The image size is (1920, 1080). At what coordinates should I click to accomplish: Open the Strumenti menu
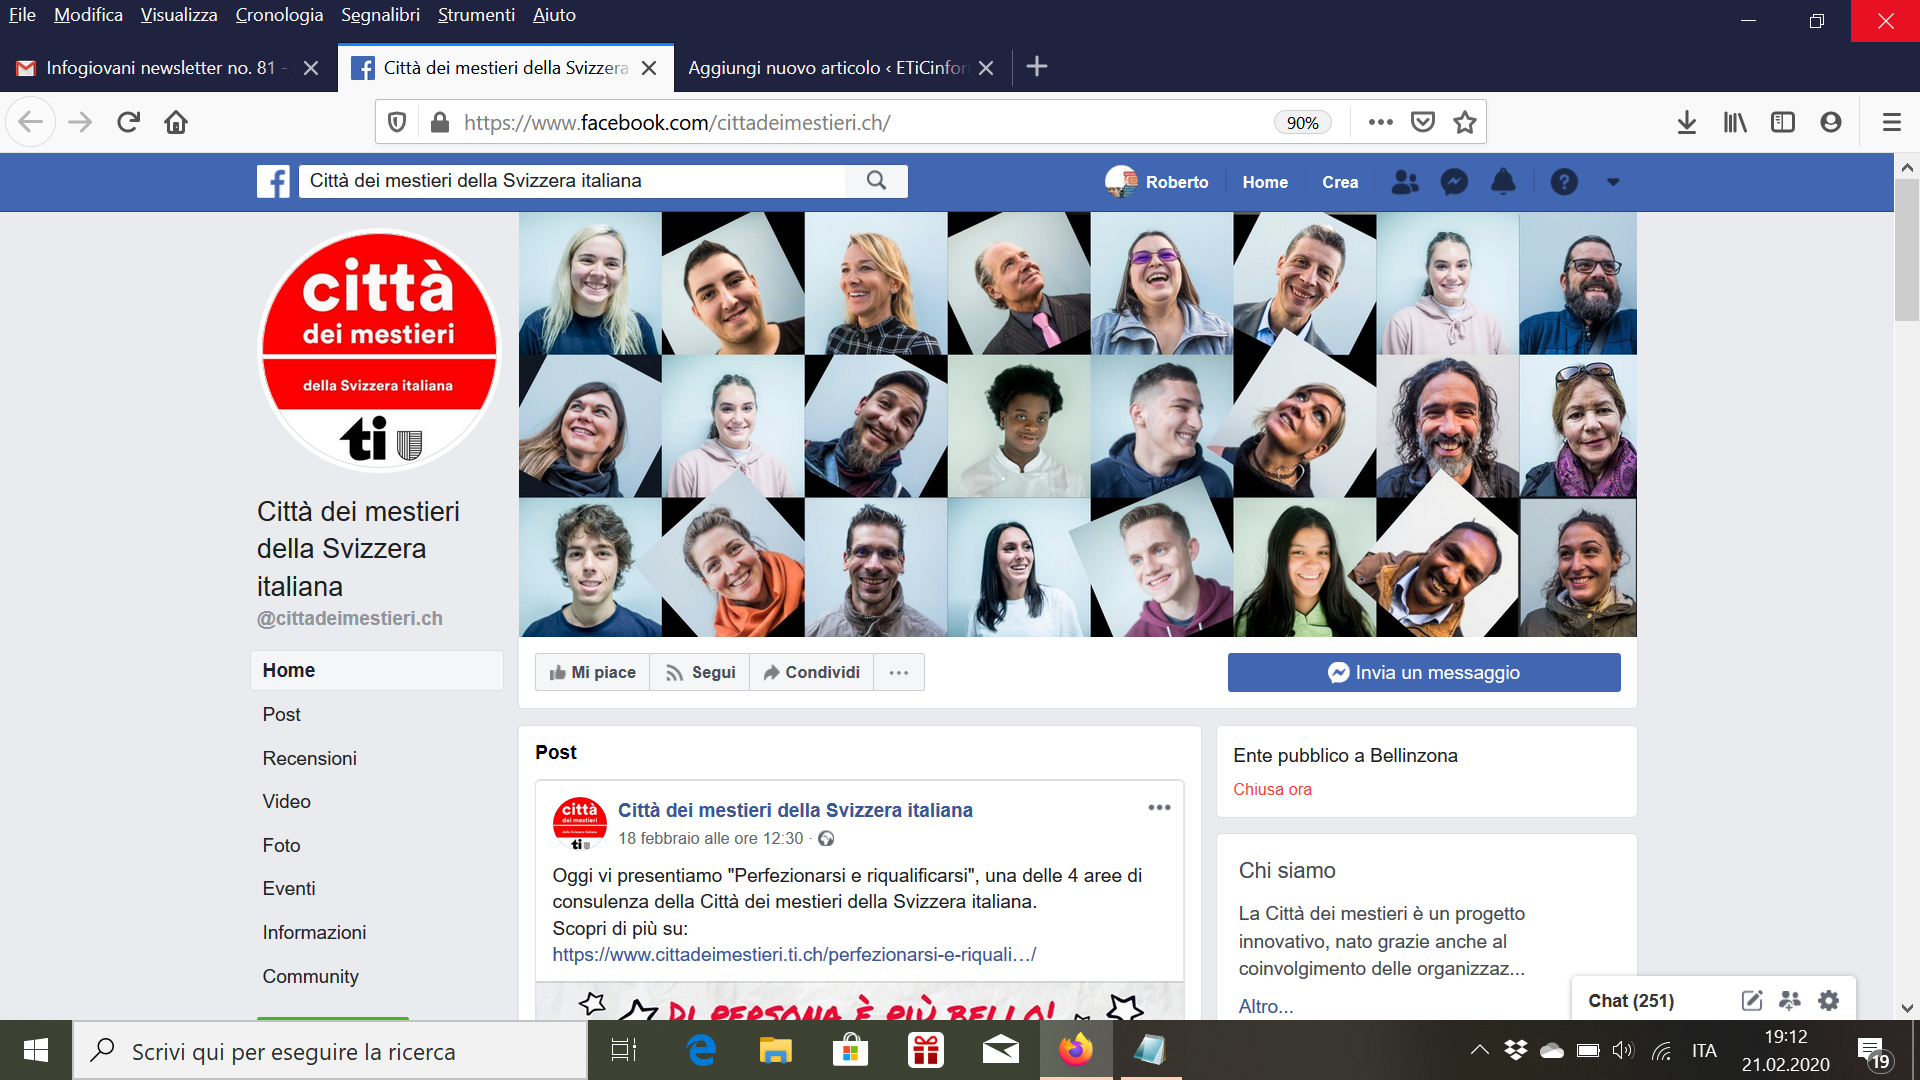point(476,15)
